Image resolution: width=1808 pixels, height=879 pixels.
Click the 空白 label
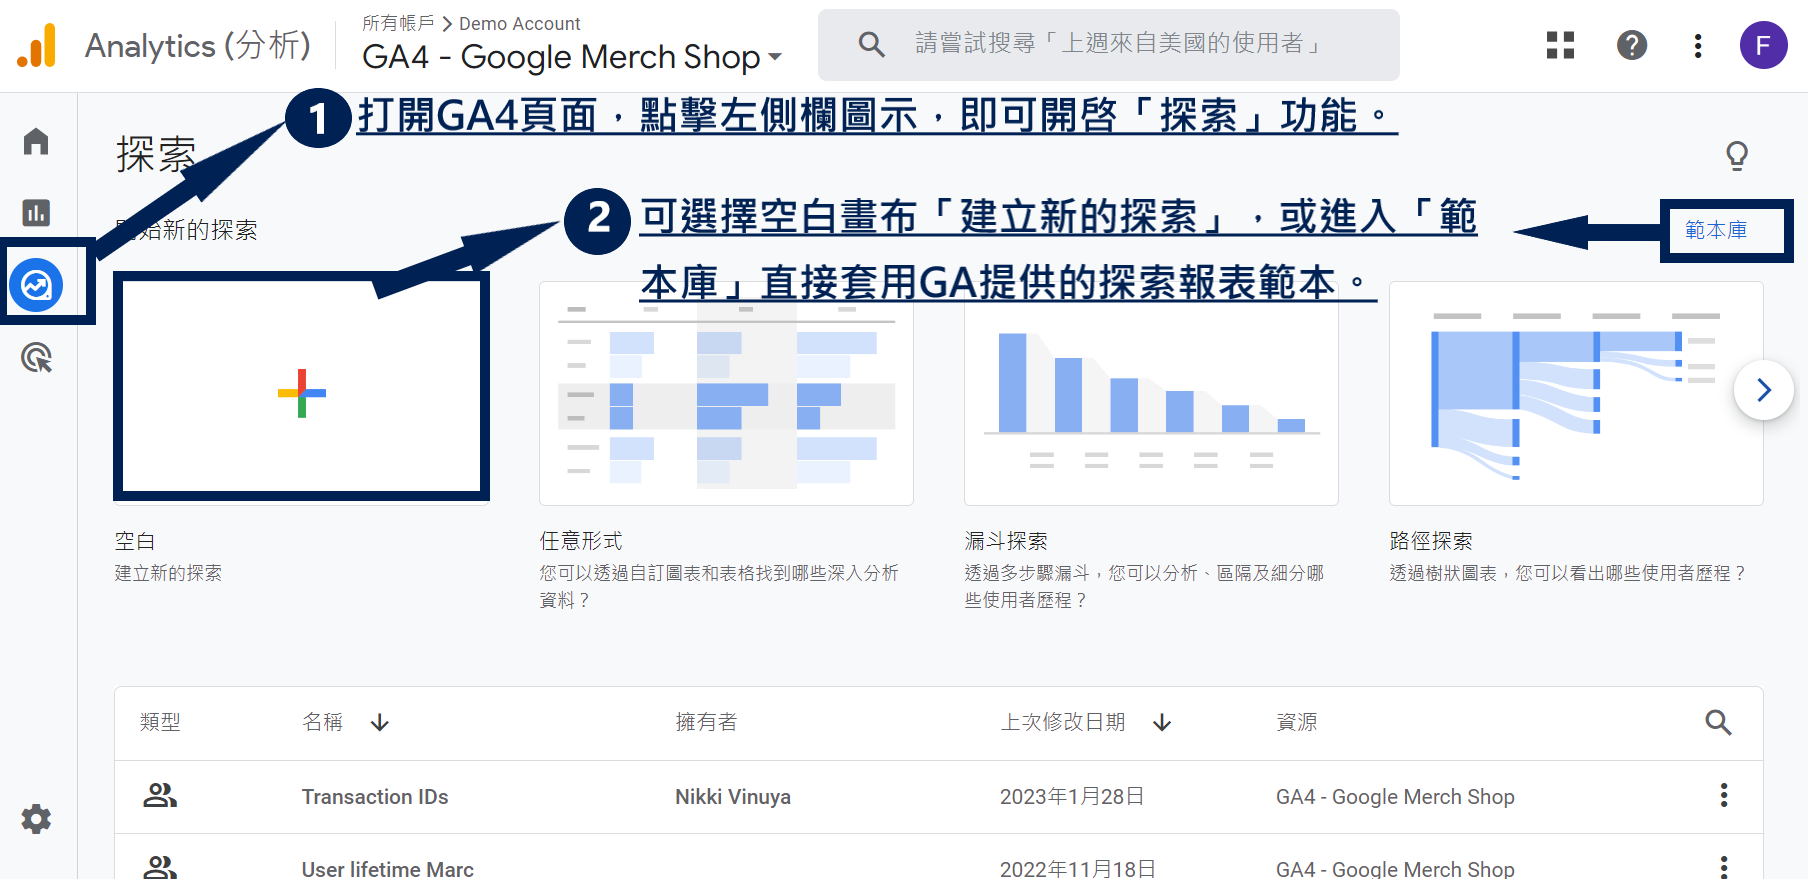point(135,541)
